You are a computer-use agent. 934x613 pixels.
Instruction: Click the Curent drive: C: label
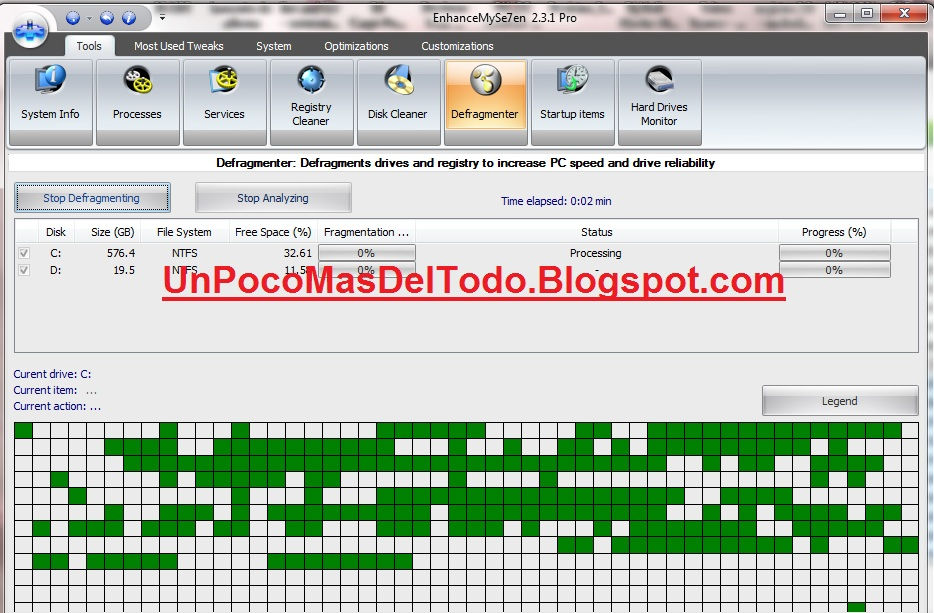coord(52,374)
